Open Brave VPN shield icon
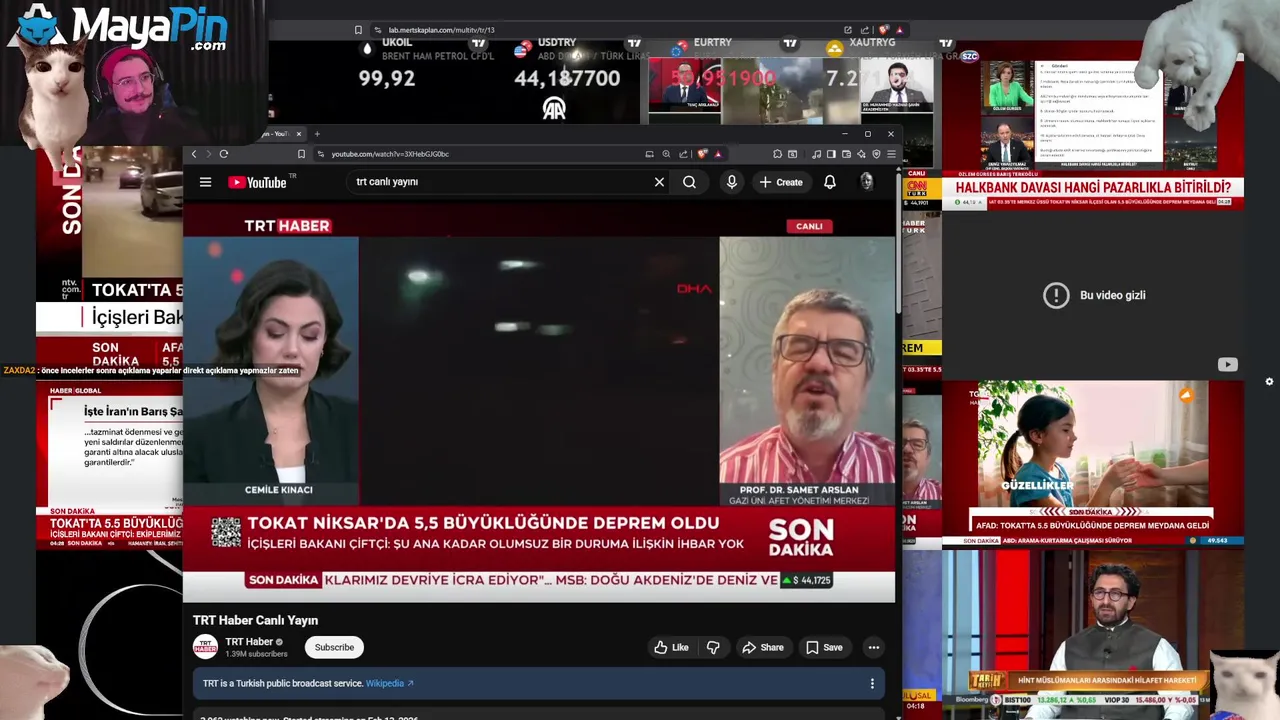The height and width of the screenshot is (720, 1280). click(876, 154)
